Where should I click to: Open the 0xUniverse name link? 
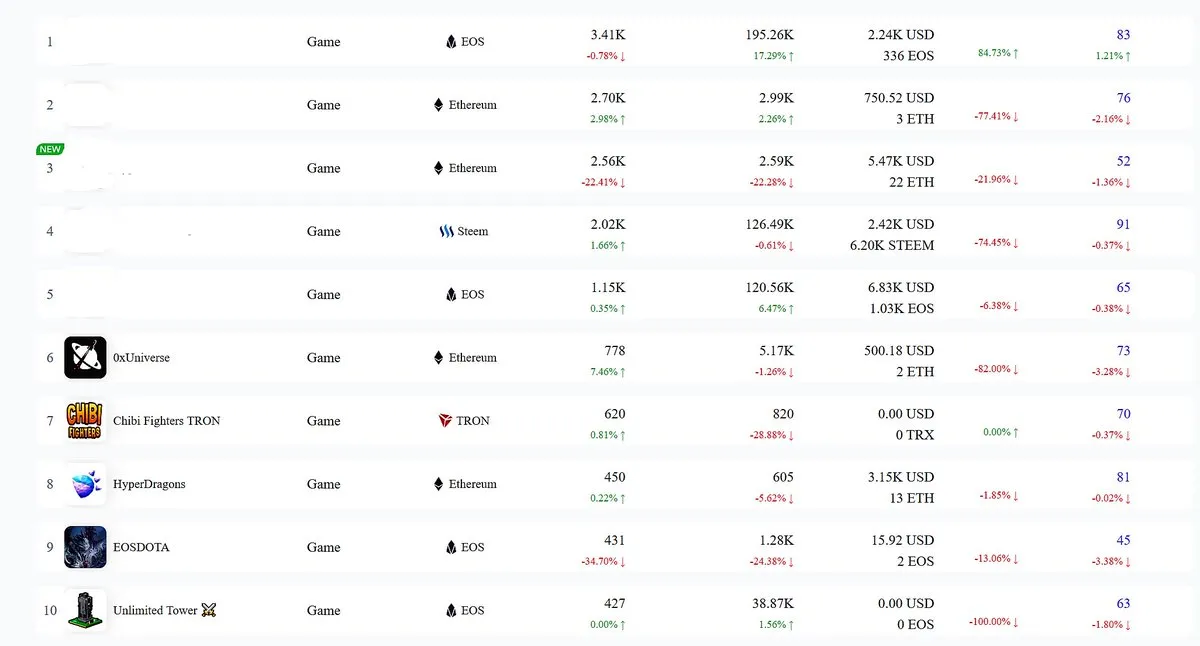coord(141,358)
